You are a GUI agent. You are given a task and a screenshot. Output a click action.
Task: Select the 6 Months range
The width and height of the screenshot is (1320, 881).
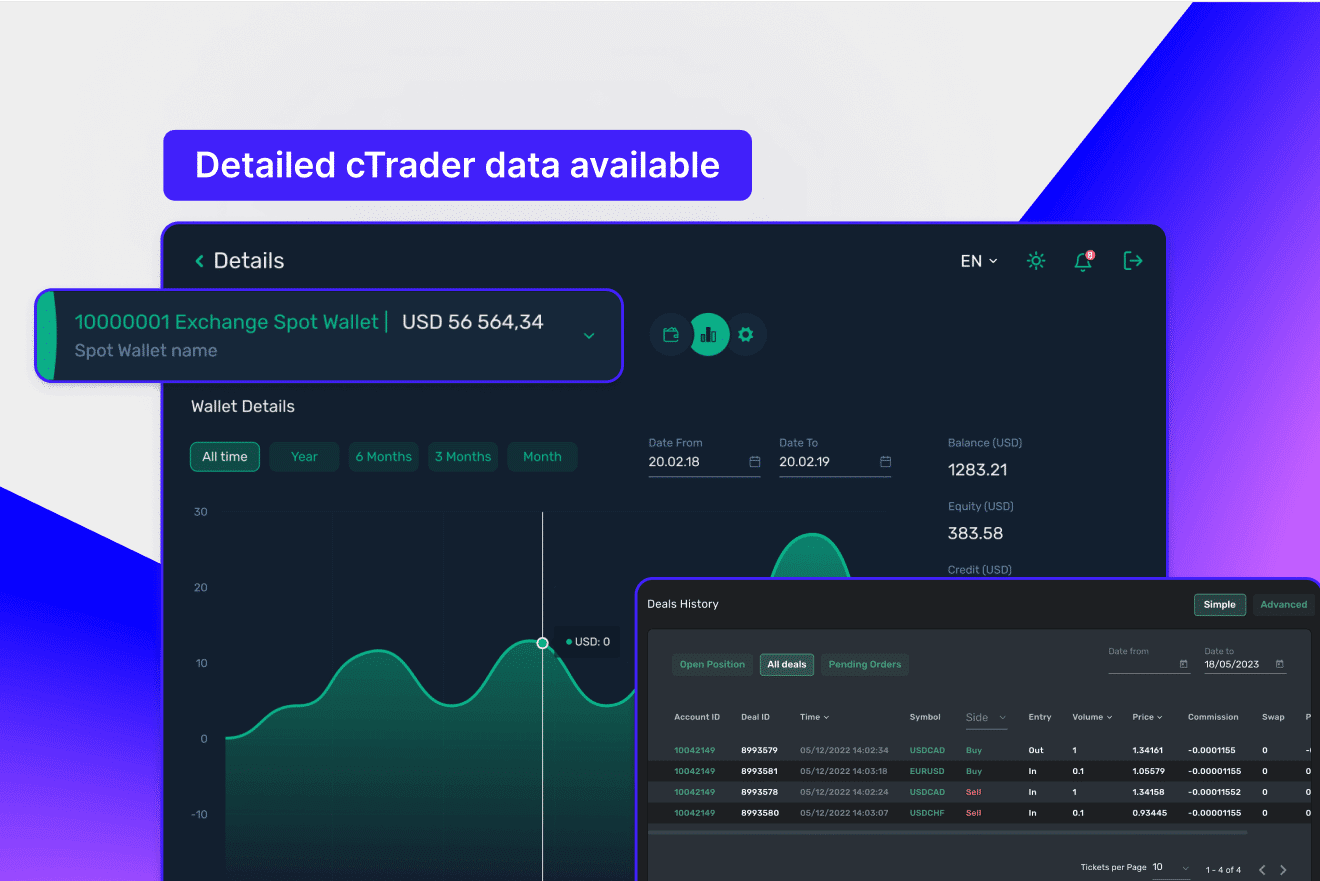coord(383,457)
